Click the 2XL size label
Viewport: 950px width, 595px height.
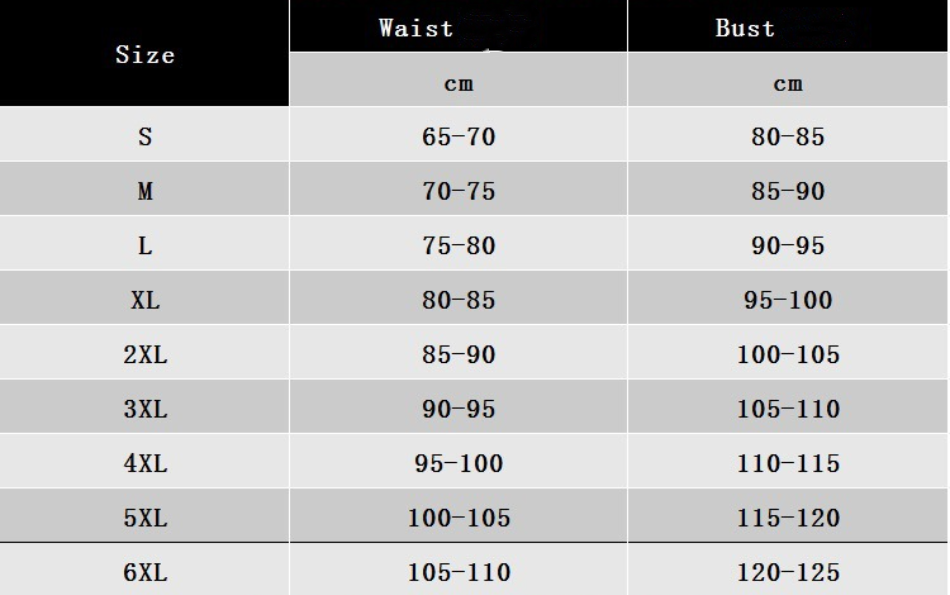click(145, 354)
